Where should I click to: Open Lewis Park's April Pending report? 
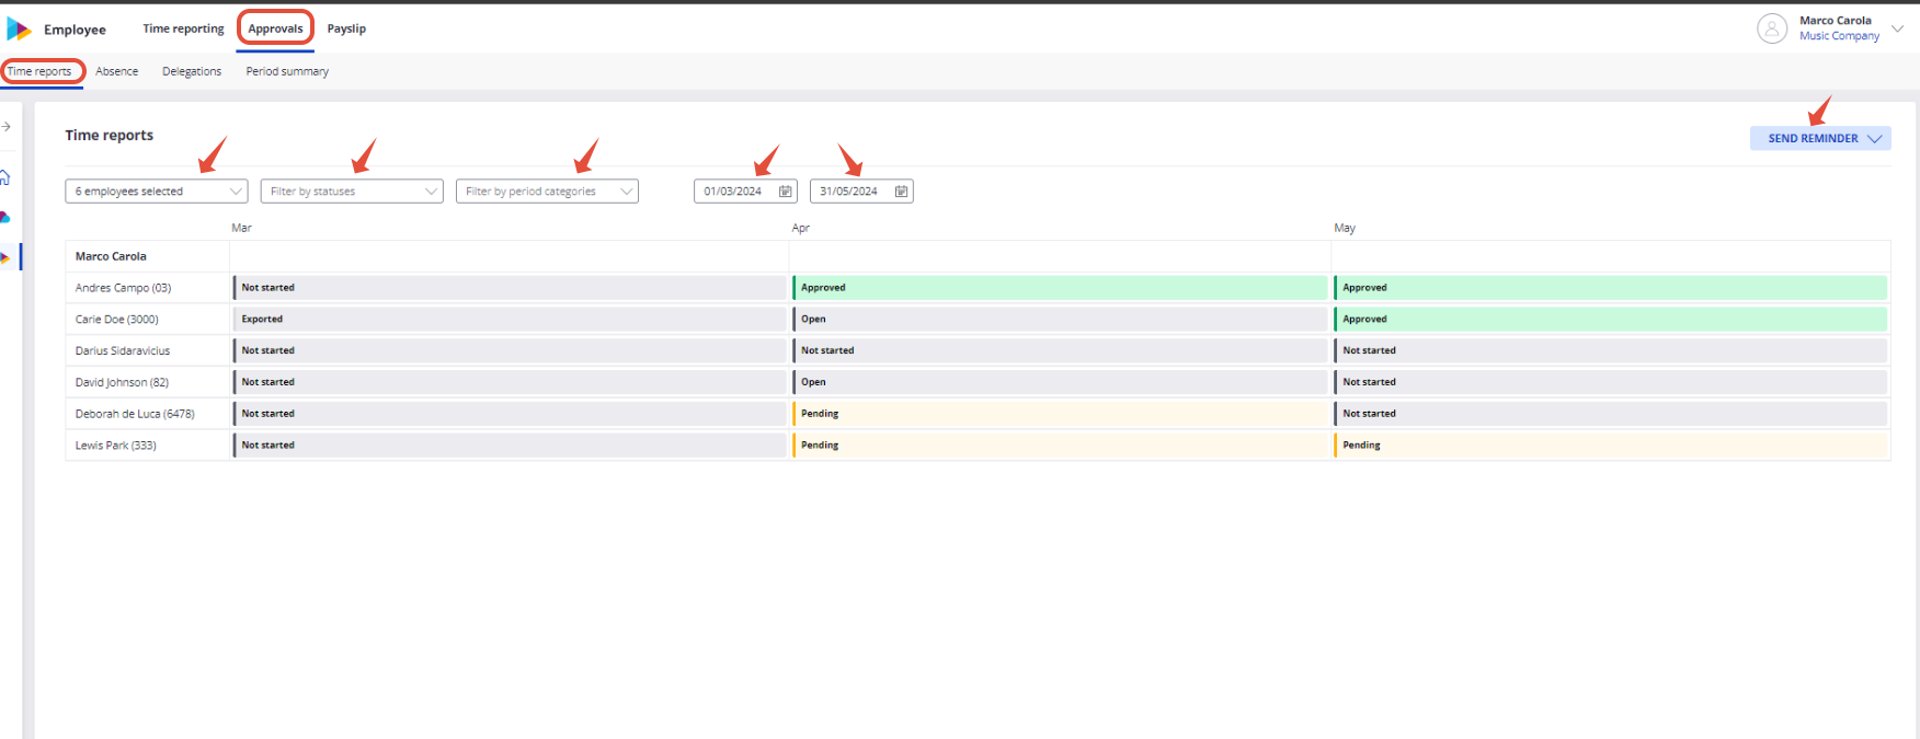coord(1060,445)
